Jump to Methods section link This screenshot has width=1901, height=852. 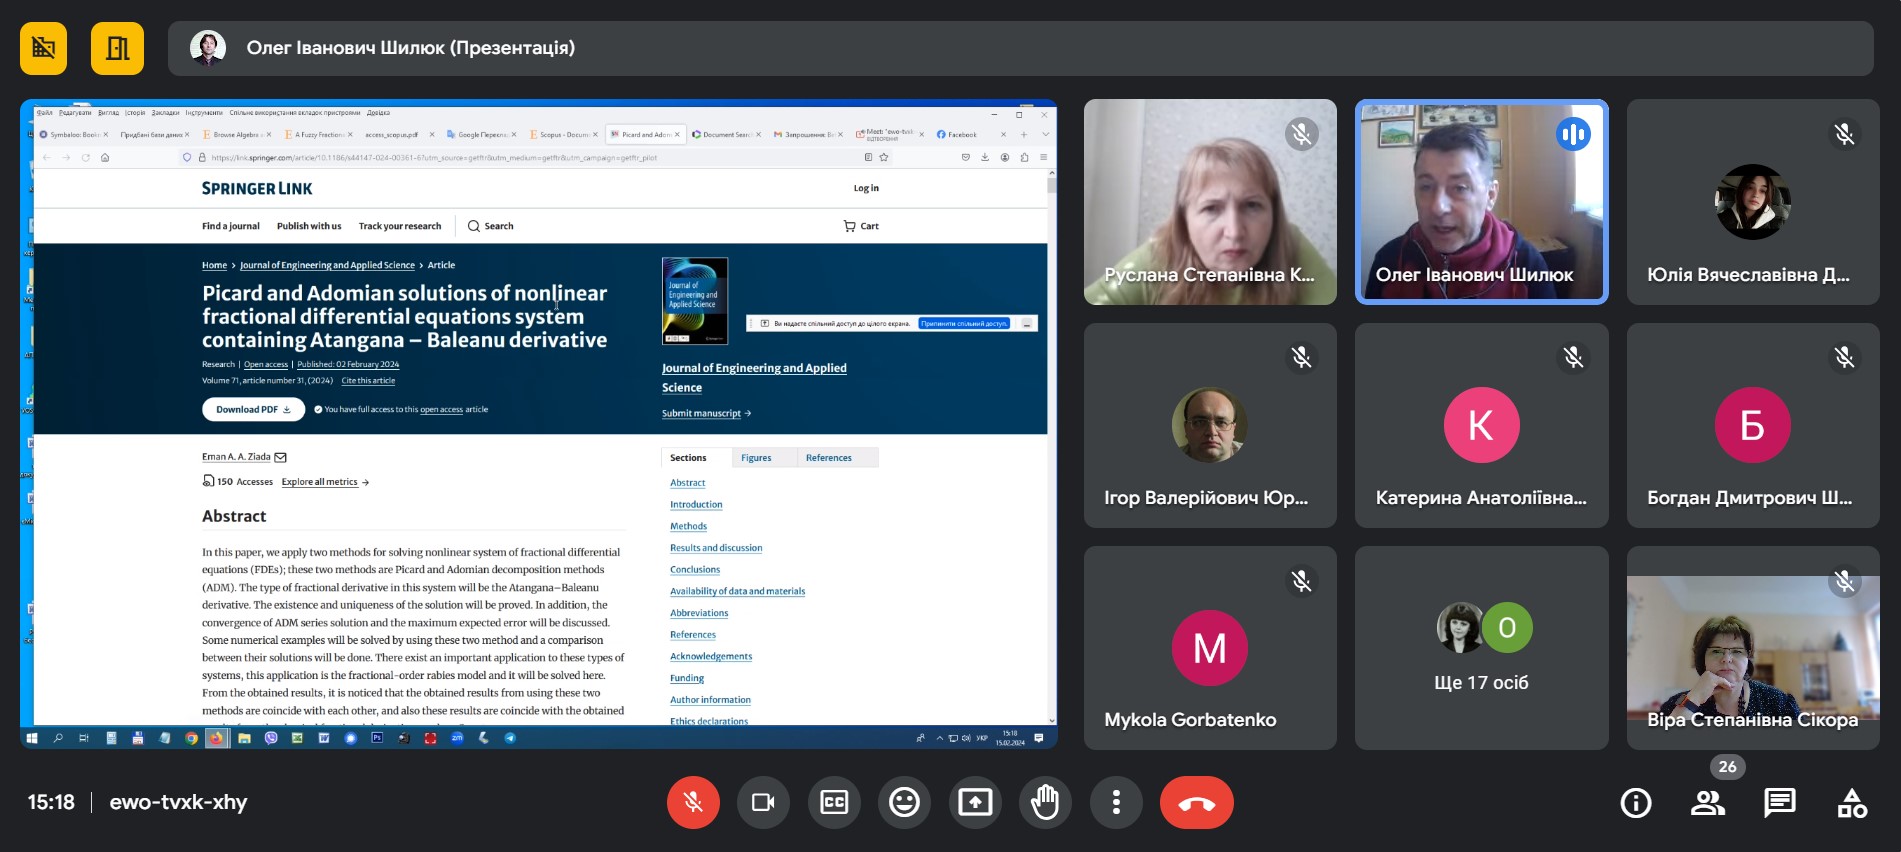coord(688,526)
